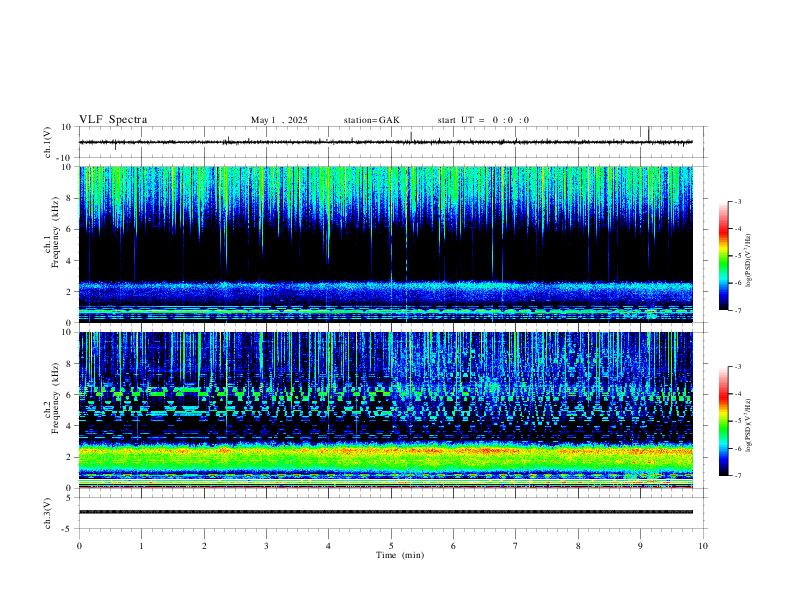
Task: Click the log(PSD) label beside ch.1 color bar
Action: point(748,260)
